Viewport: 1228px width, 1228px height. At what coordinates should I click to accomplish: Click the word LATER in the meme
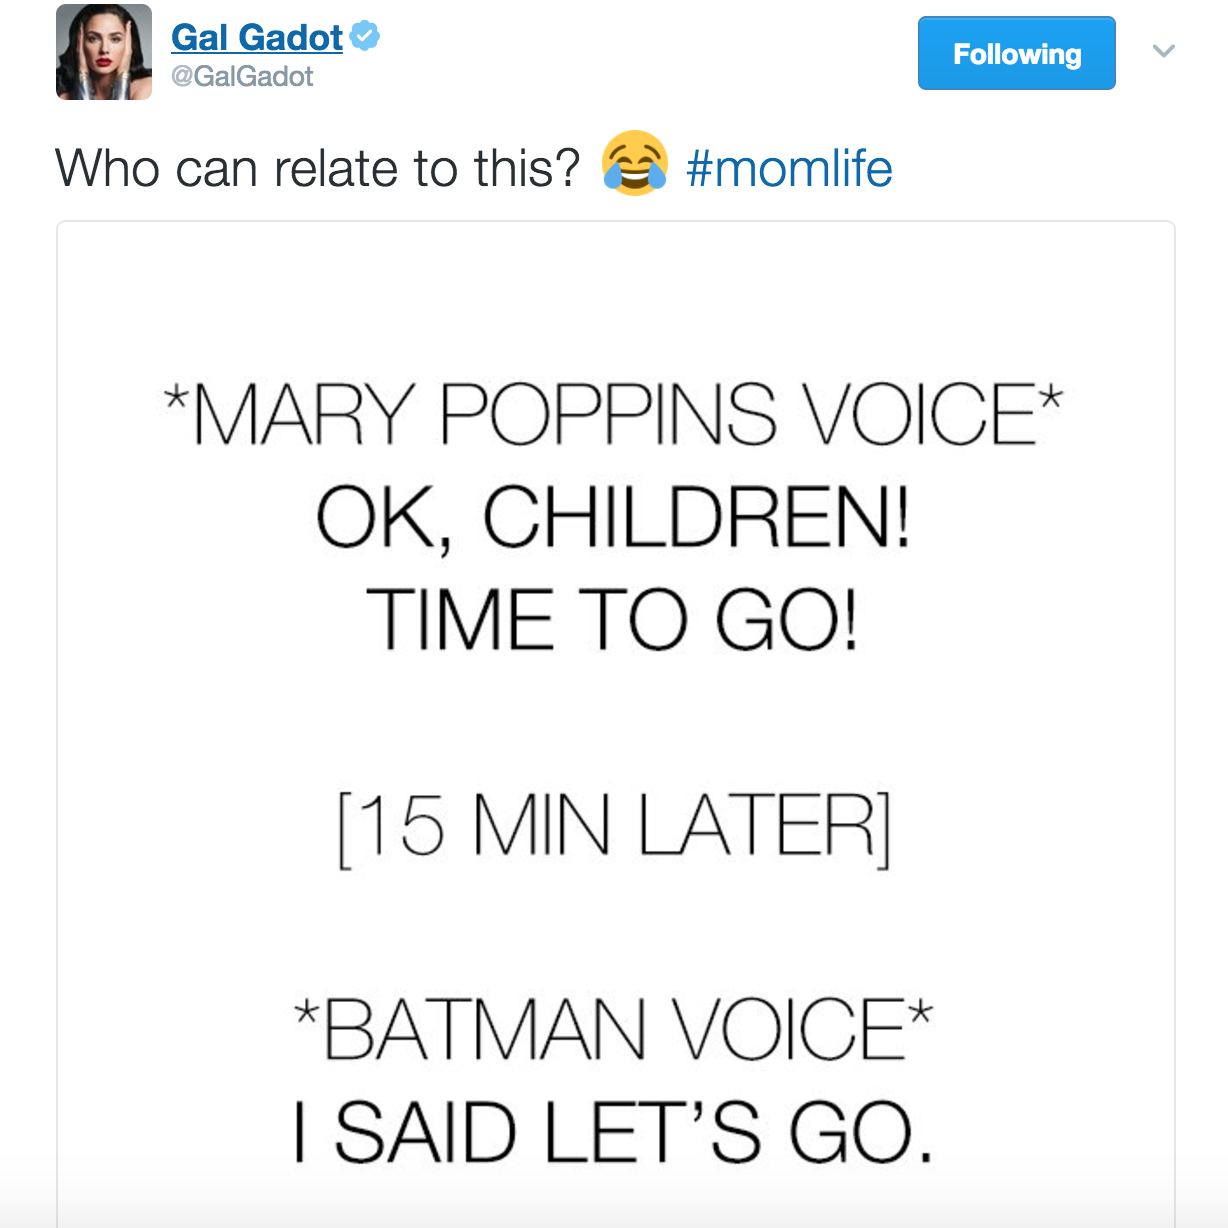pyautogui.click(x=757, y=827)
